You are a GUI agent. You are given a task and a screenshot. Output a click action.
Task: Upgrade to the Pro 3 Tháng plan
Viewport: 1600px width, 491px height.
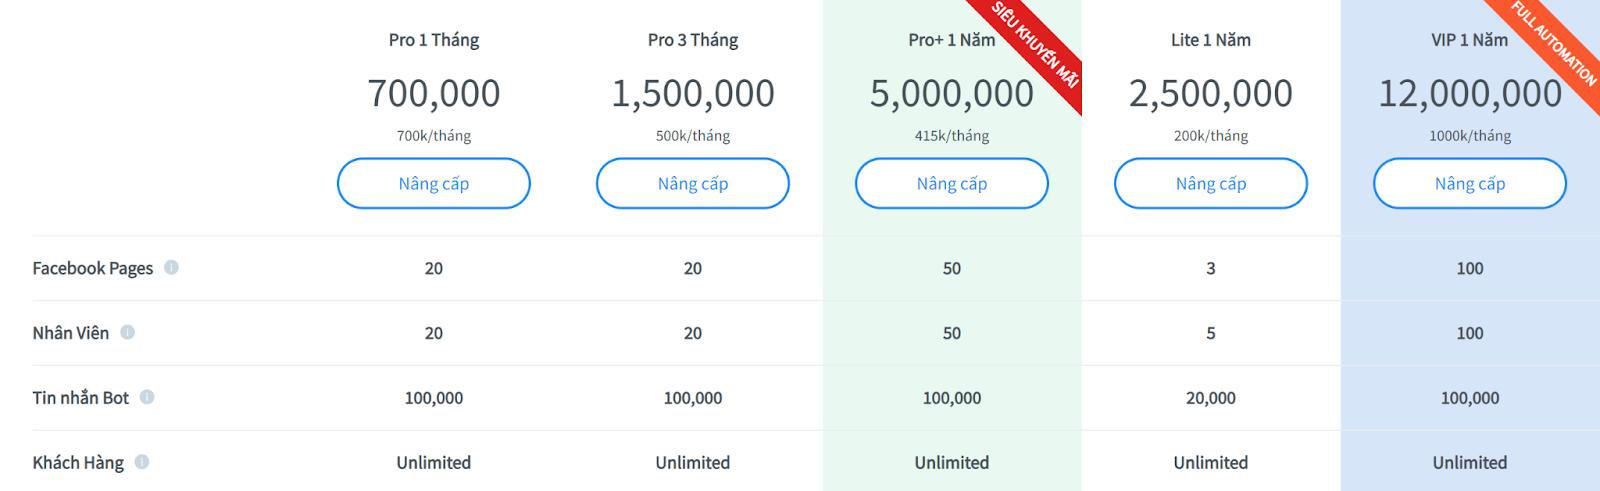click(693, 183)
